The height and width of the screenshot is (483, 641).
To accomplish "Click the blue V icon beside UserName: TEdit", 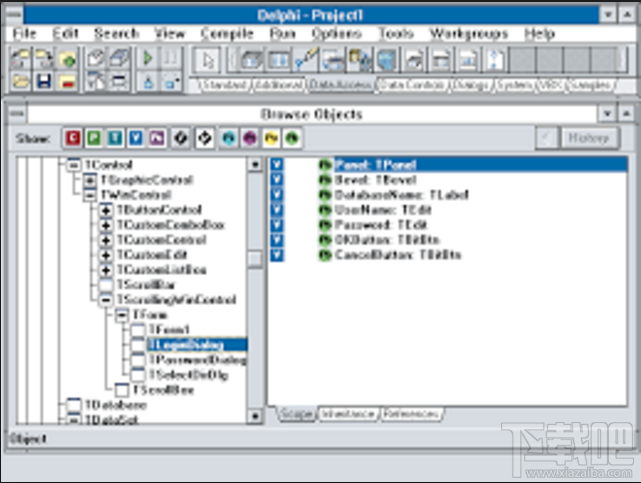I will 277,210.
